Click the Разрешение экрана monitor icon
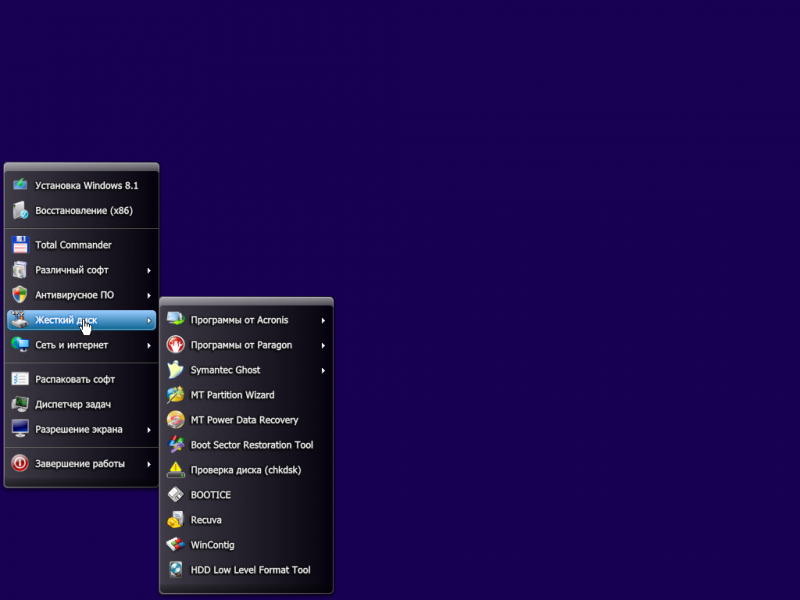 20,429
